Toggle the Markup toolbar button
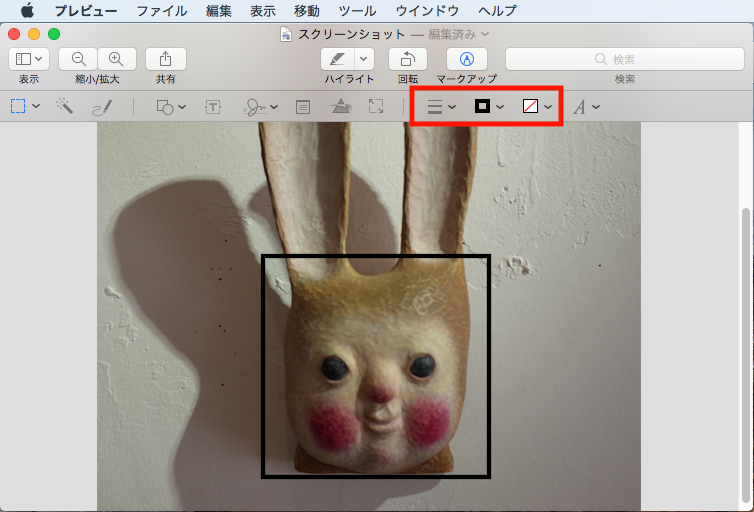Screen dimensions: 754x512 pyautogui.click(x=466, y=59)
